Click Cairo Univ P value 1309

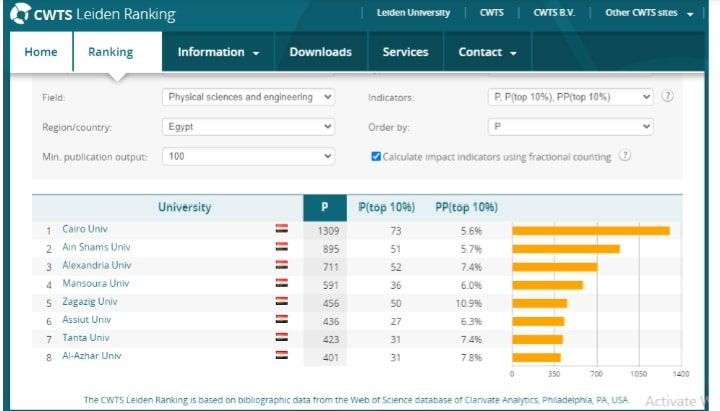pyautogui.click(x=328, y=231)
